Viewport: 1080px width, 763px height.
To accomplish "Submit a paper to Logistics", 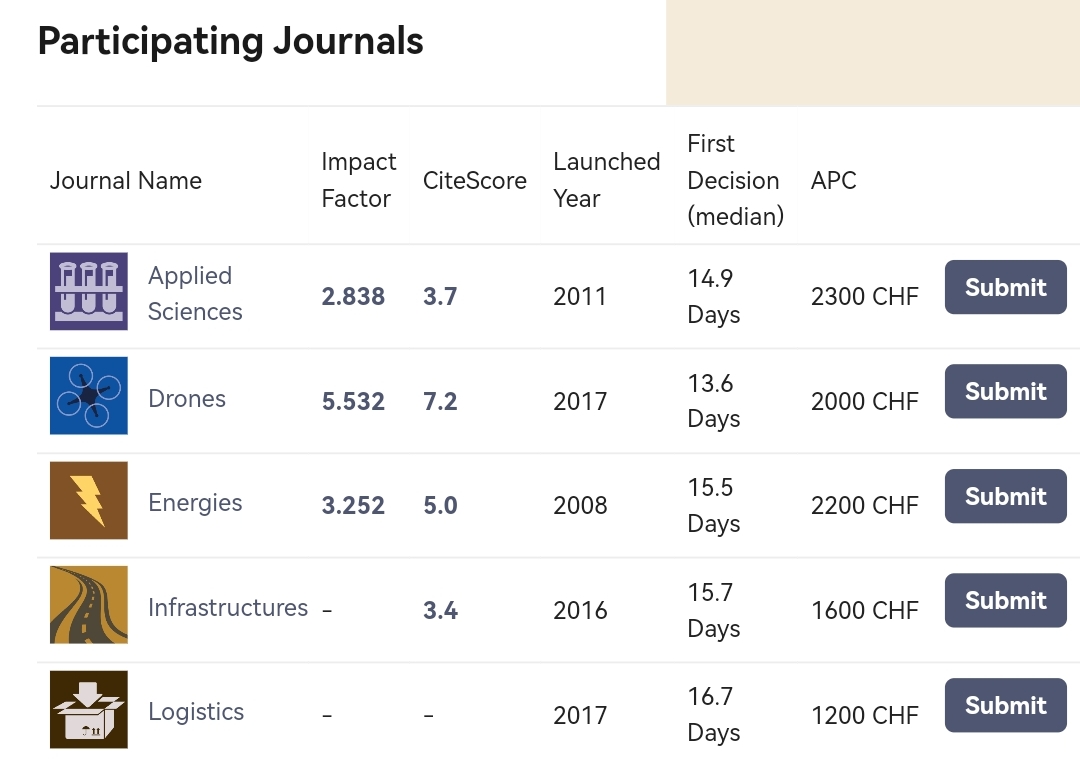I will pos(1005,705).
